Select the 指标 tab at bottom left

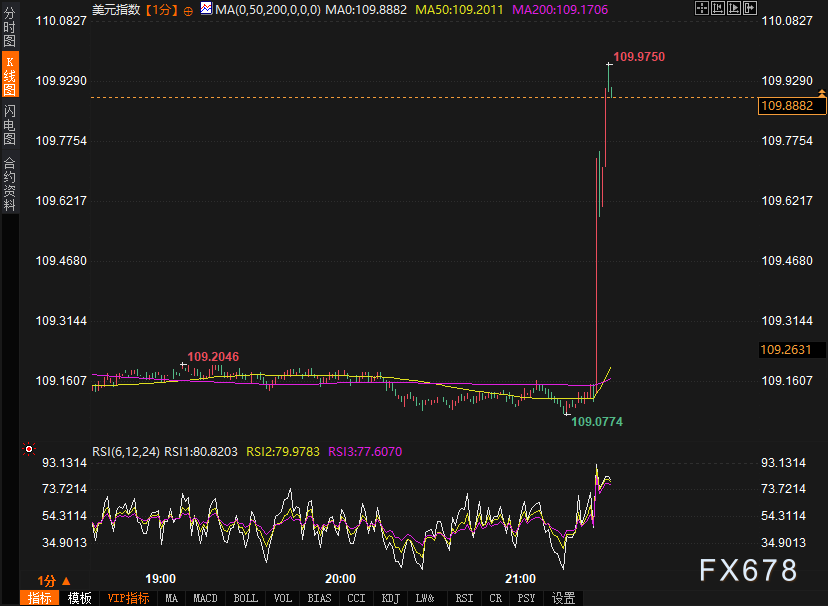[x=40, y=598]
